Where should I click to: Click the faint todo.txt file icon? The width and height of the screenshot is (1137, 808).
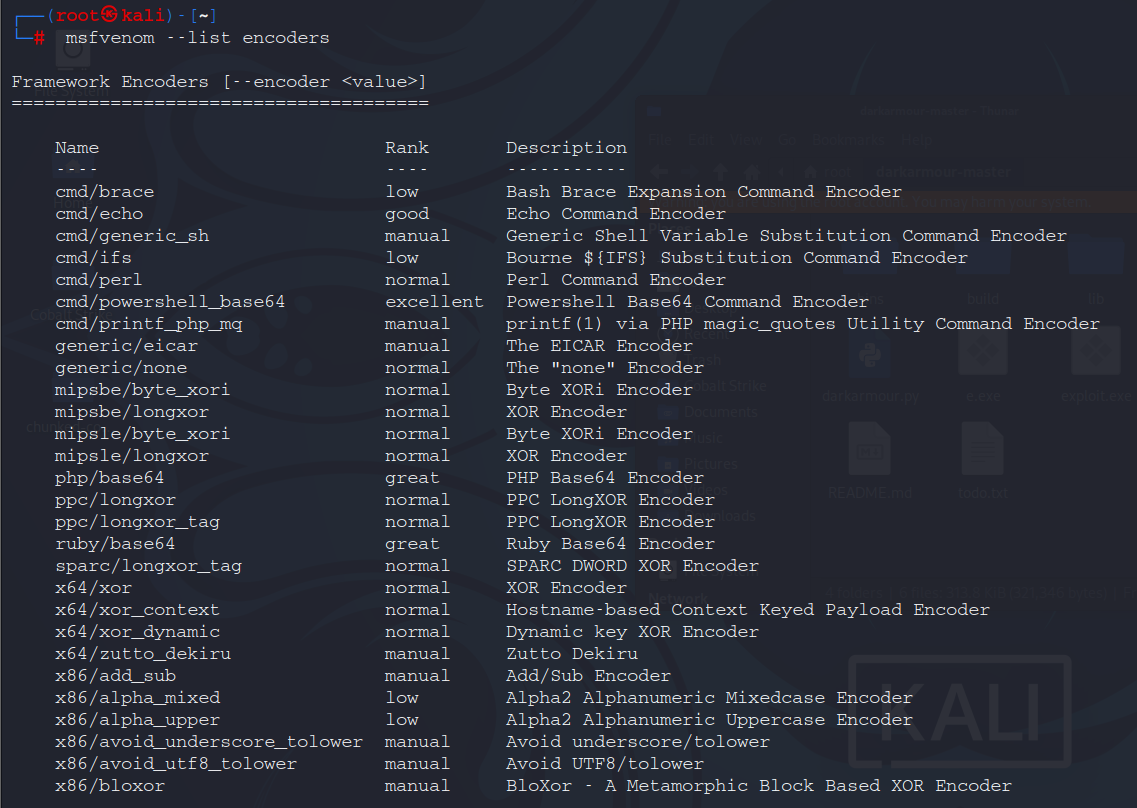coord(981,450)
